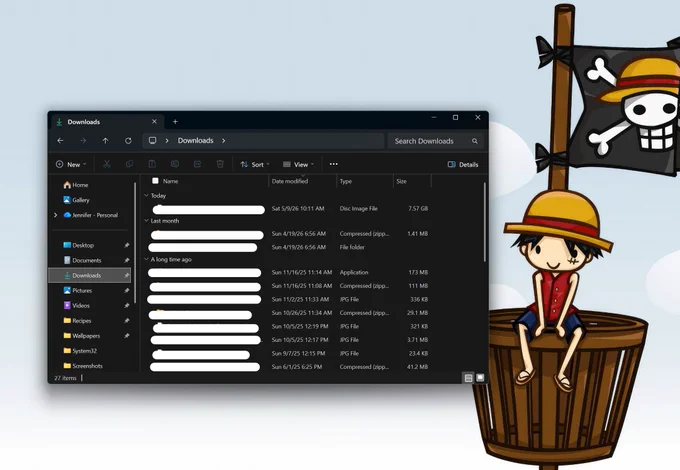Unpin Videos using its pin icon

pyautogui.click(x=127, y=306)
